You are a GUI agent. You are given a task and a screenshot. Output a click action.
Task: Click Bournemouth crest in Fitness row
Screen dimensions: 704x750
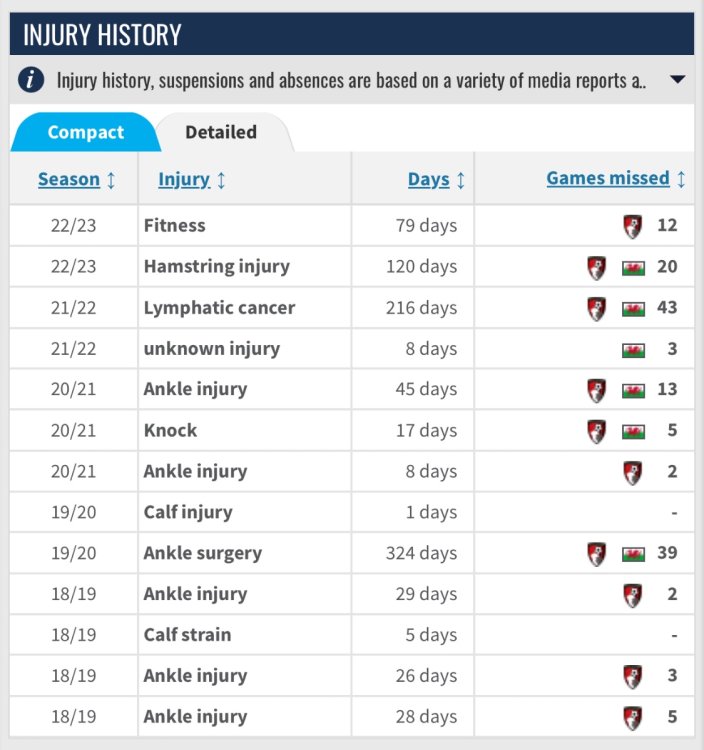[x=632, y=226]
